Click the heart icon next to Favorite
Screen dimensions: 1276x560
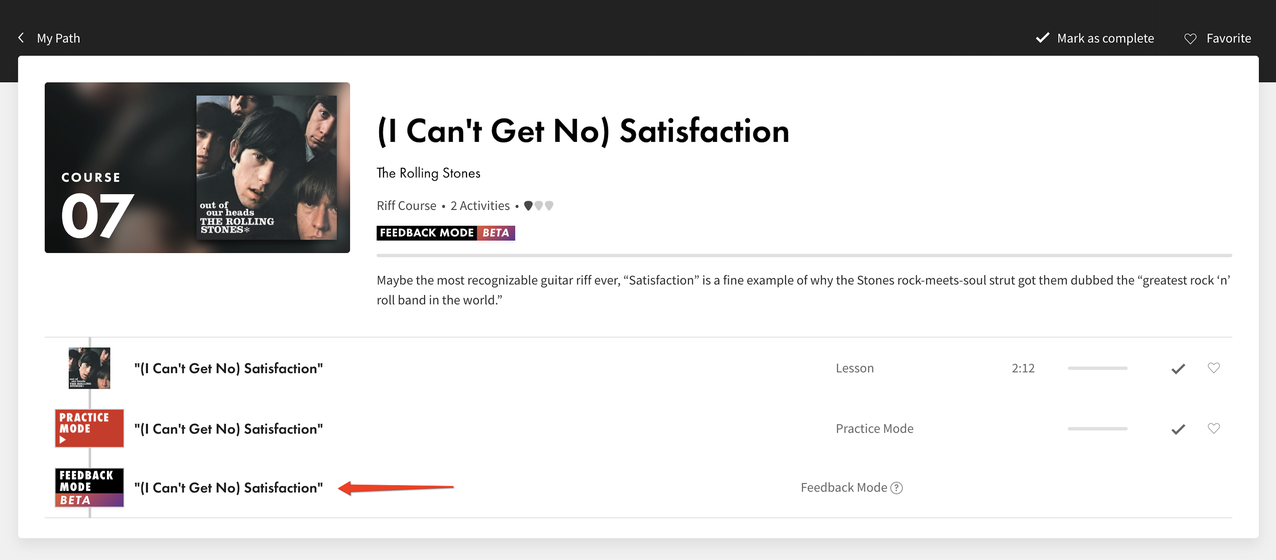(1190, 39)
